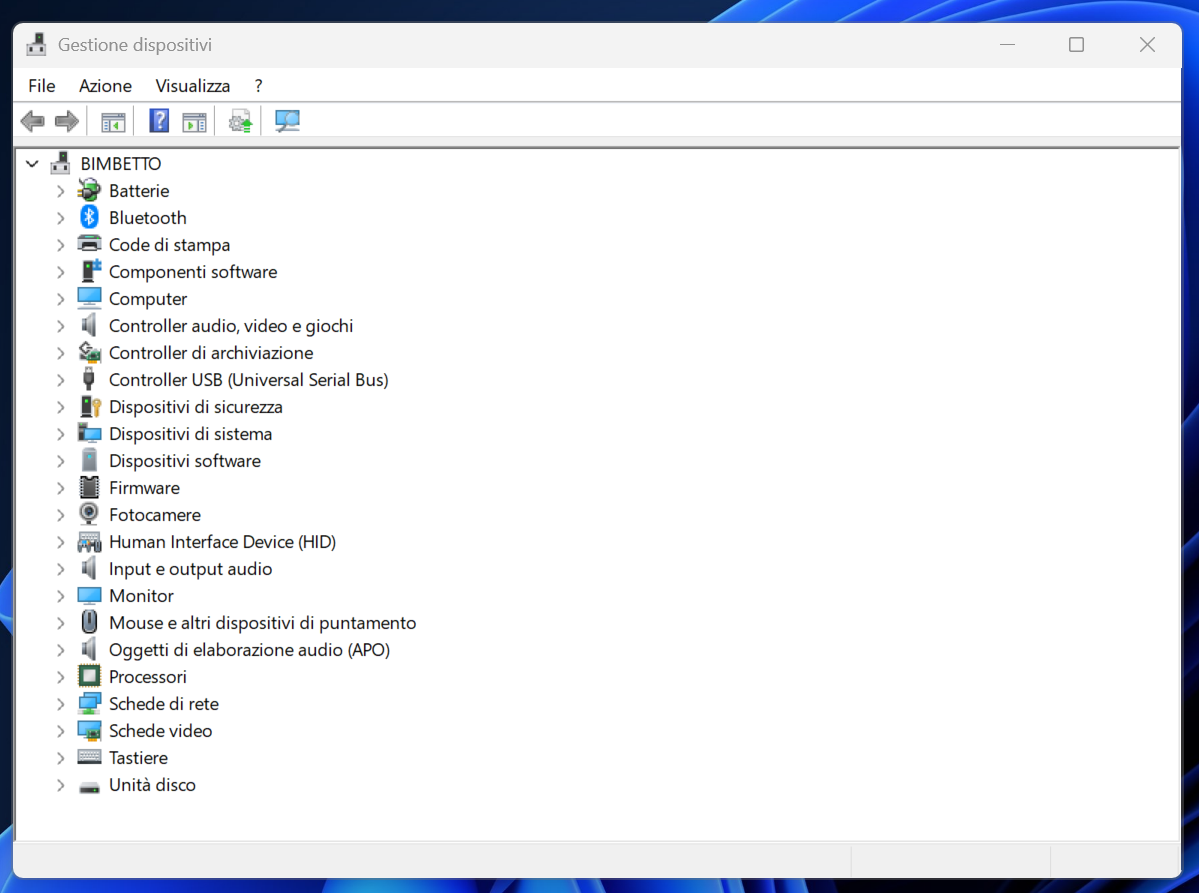Click the Firmware chip icon

pyautogui.click(x=89, y=487)
